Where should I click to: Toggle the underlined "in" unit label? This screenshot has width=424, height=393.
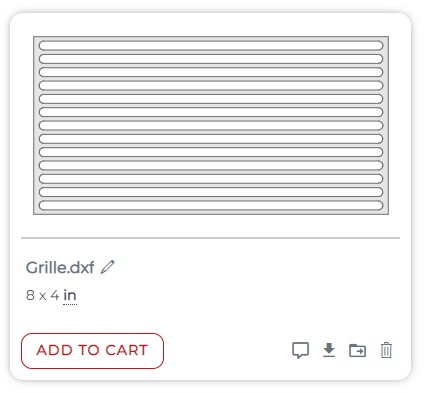pyautogui.click(x=70, y=295)
